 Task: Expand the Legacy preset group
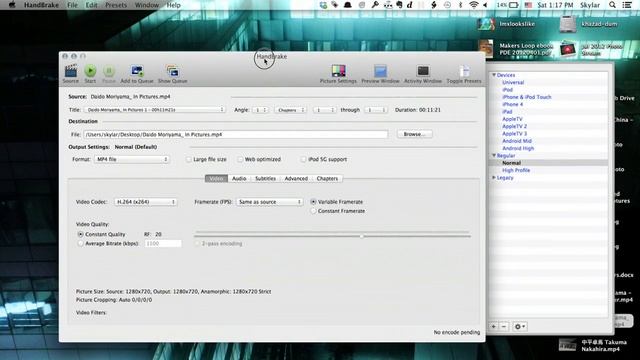pos(494,178)
